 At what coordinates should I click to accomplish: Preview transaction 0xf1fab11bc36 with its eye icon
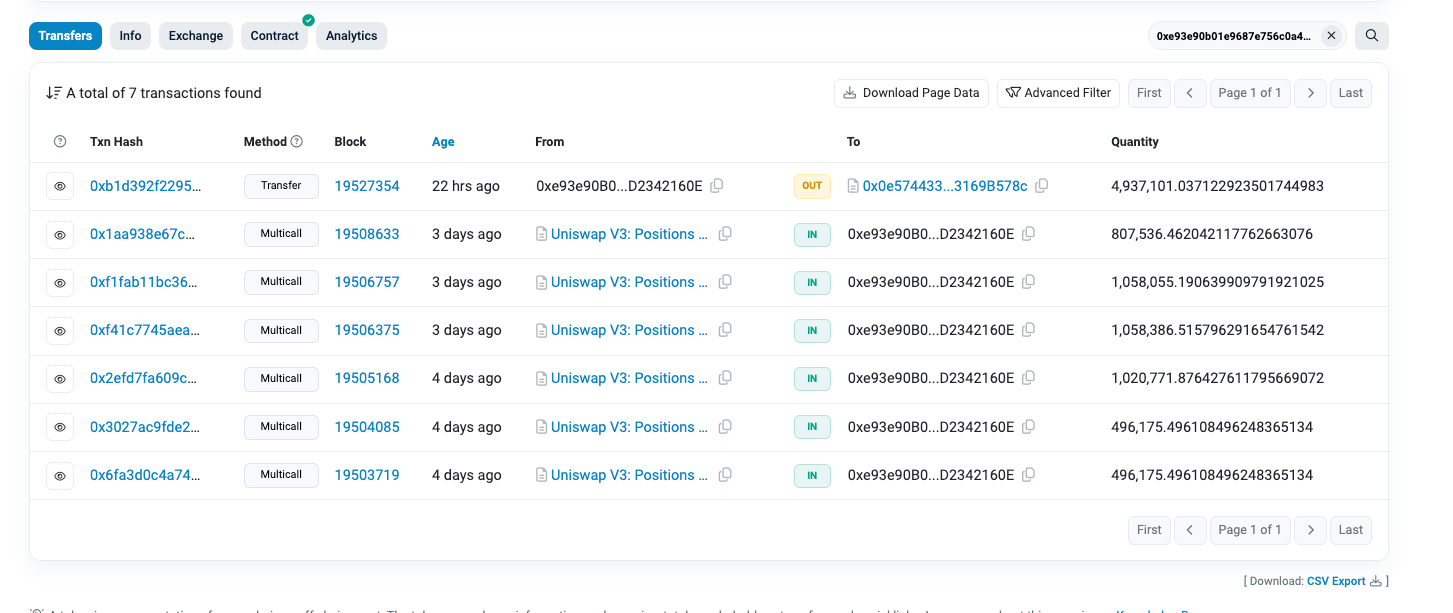[x=60, y=282]
